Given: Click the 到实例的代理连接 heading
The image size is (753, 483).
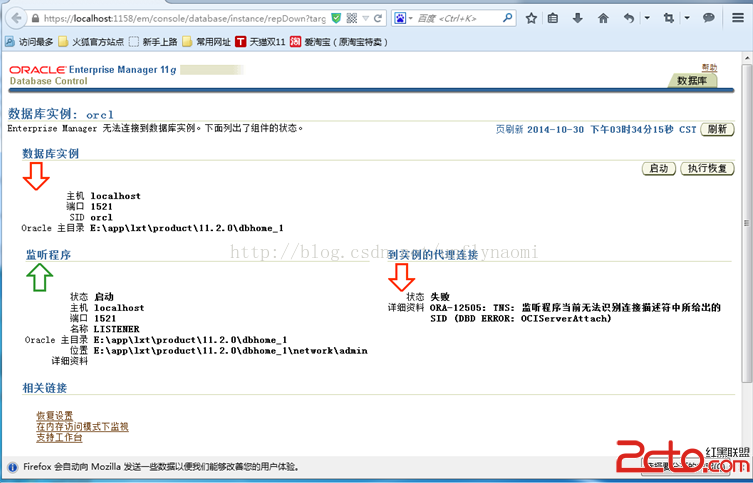Looking at the screenshot, I should pos(433,255).
